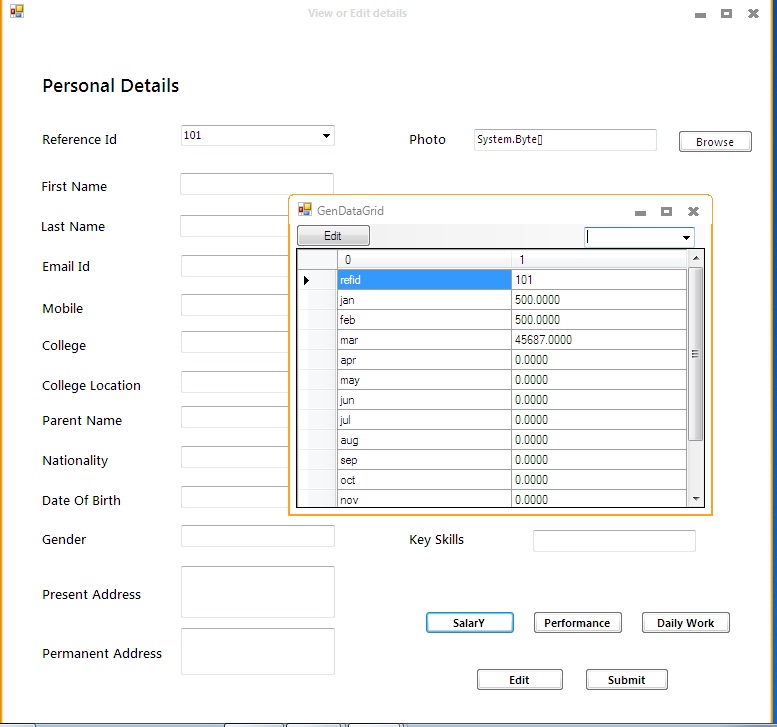Select the 500.0000 value in feb row
This screenshot has width=777, height=727.
point(599,320)
